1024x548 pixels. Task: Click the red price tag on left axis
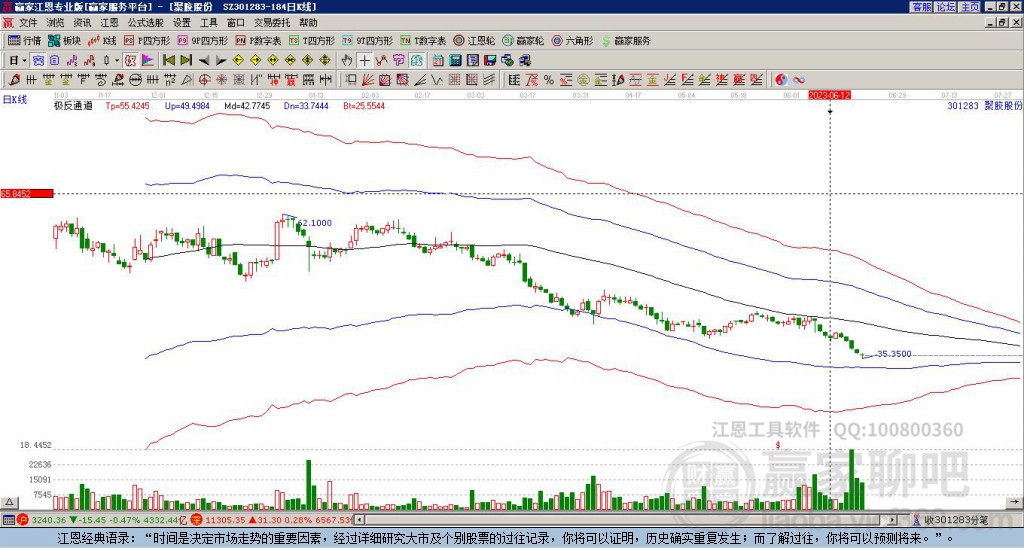(x=26, y=193)
